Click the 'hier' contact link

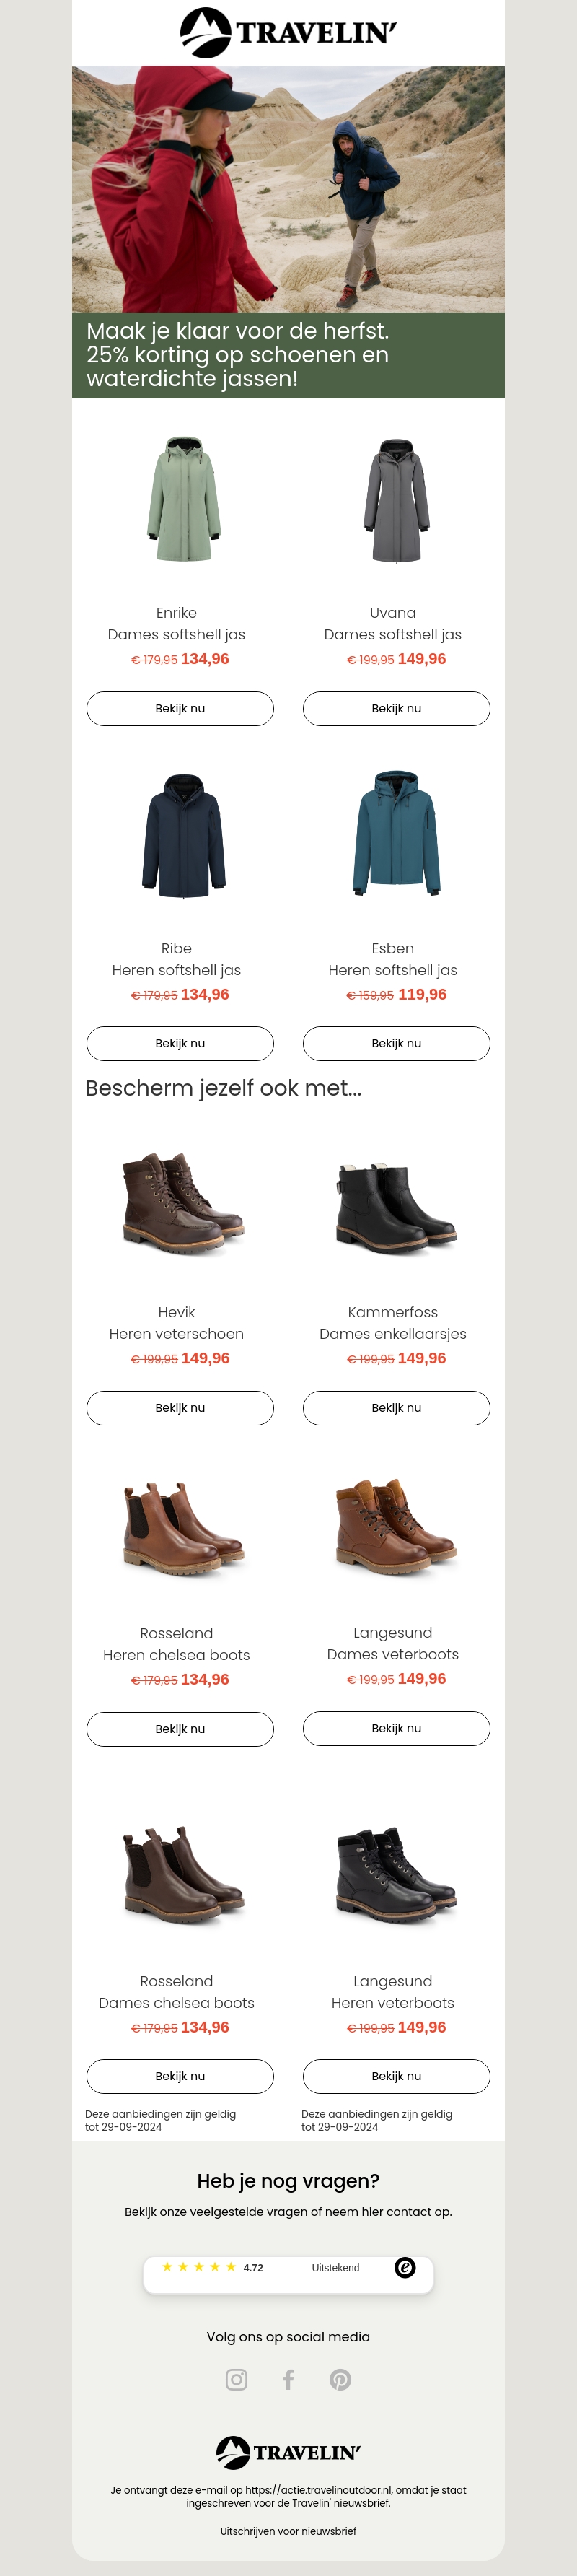(x=372, y=2211)
